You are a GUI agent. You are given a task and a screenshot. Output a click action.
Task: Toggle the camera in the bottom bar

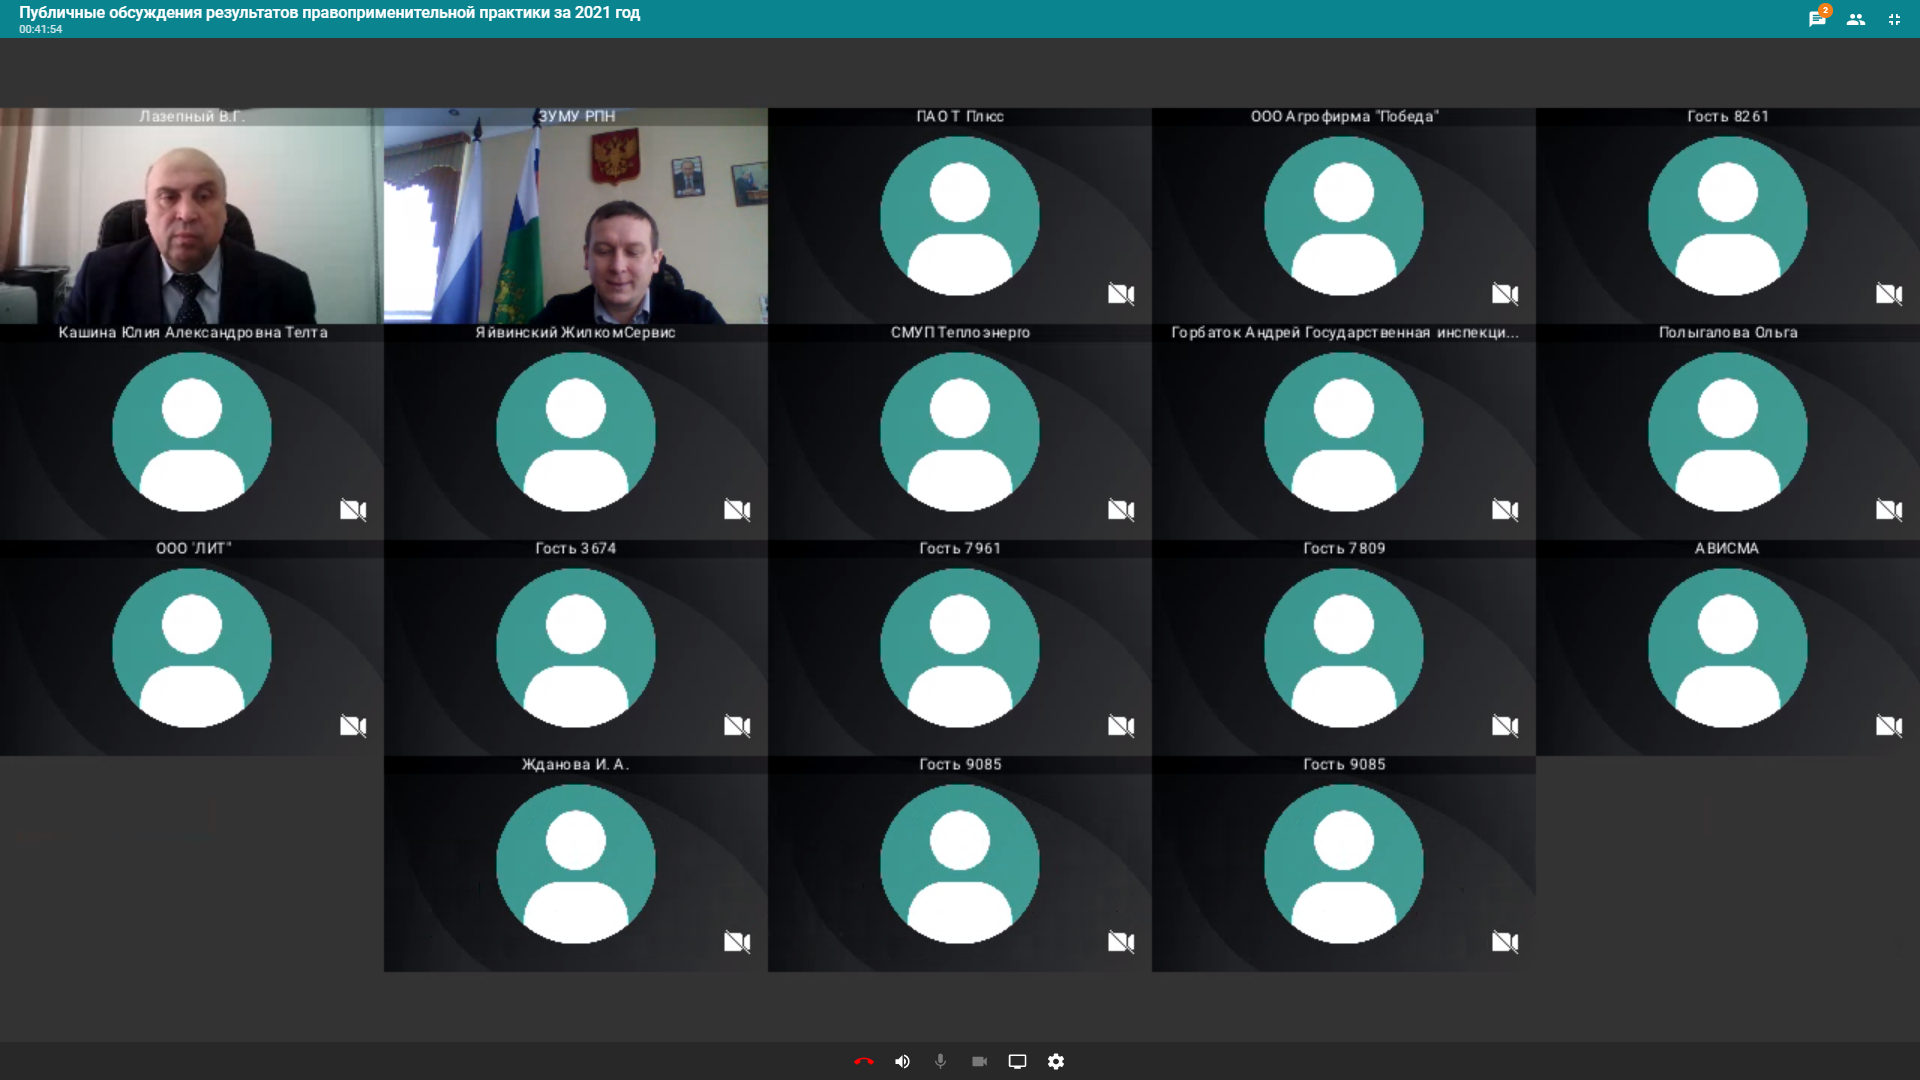[x=979, y=1061]
